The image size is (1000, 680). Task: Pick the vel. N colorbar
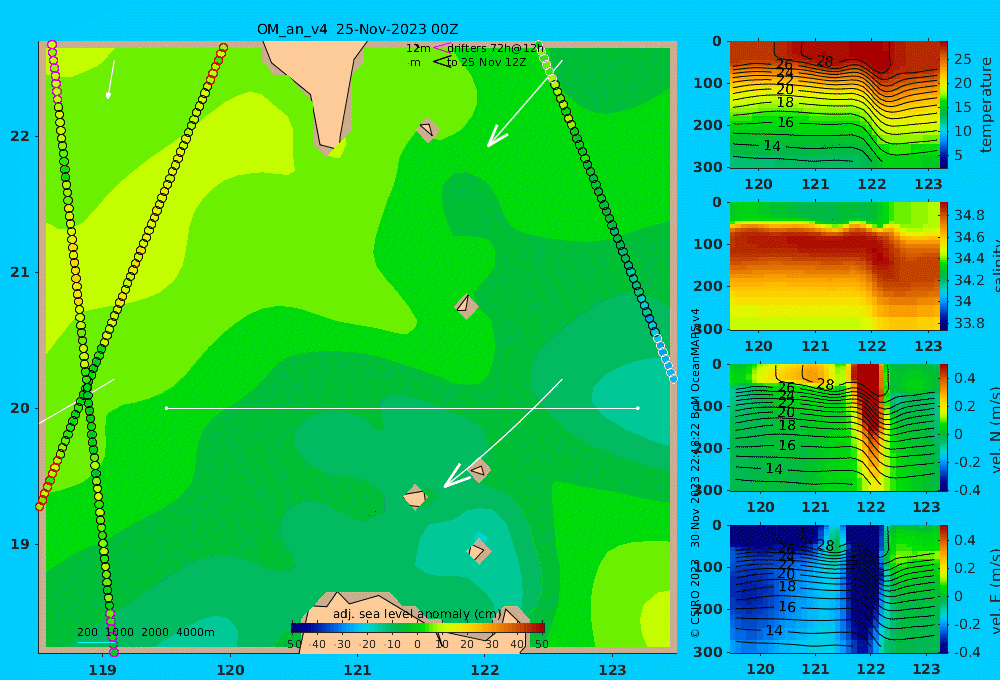pos(944,427)
